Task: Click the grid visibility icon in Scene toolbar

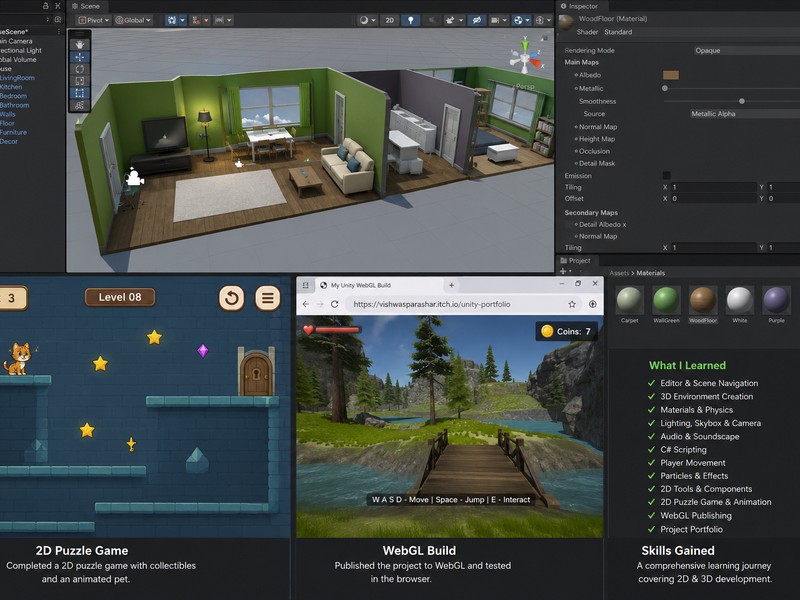Action: [172, 20]
